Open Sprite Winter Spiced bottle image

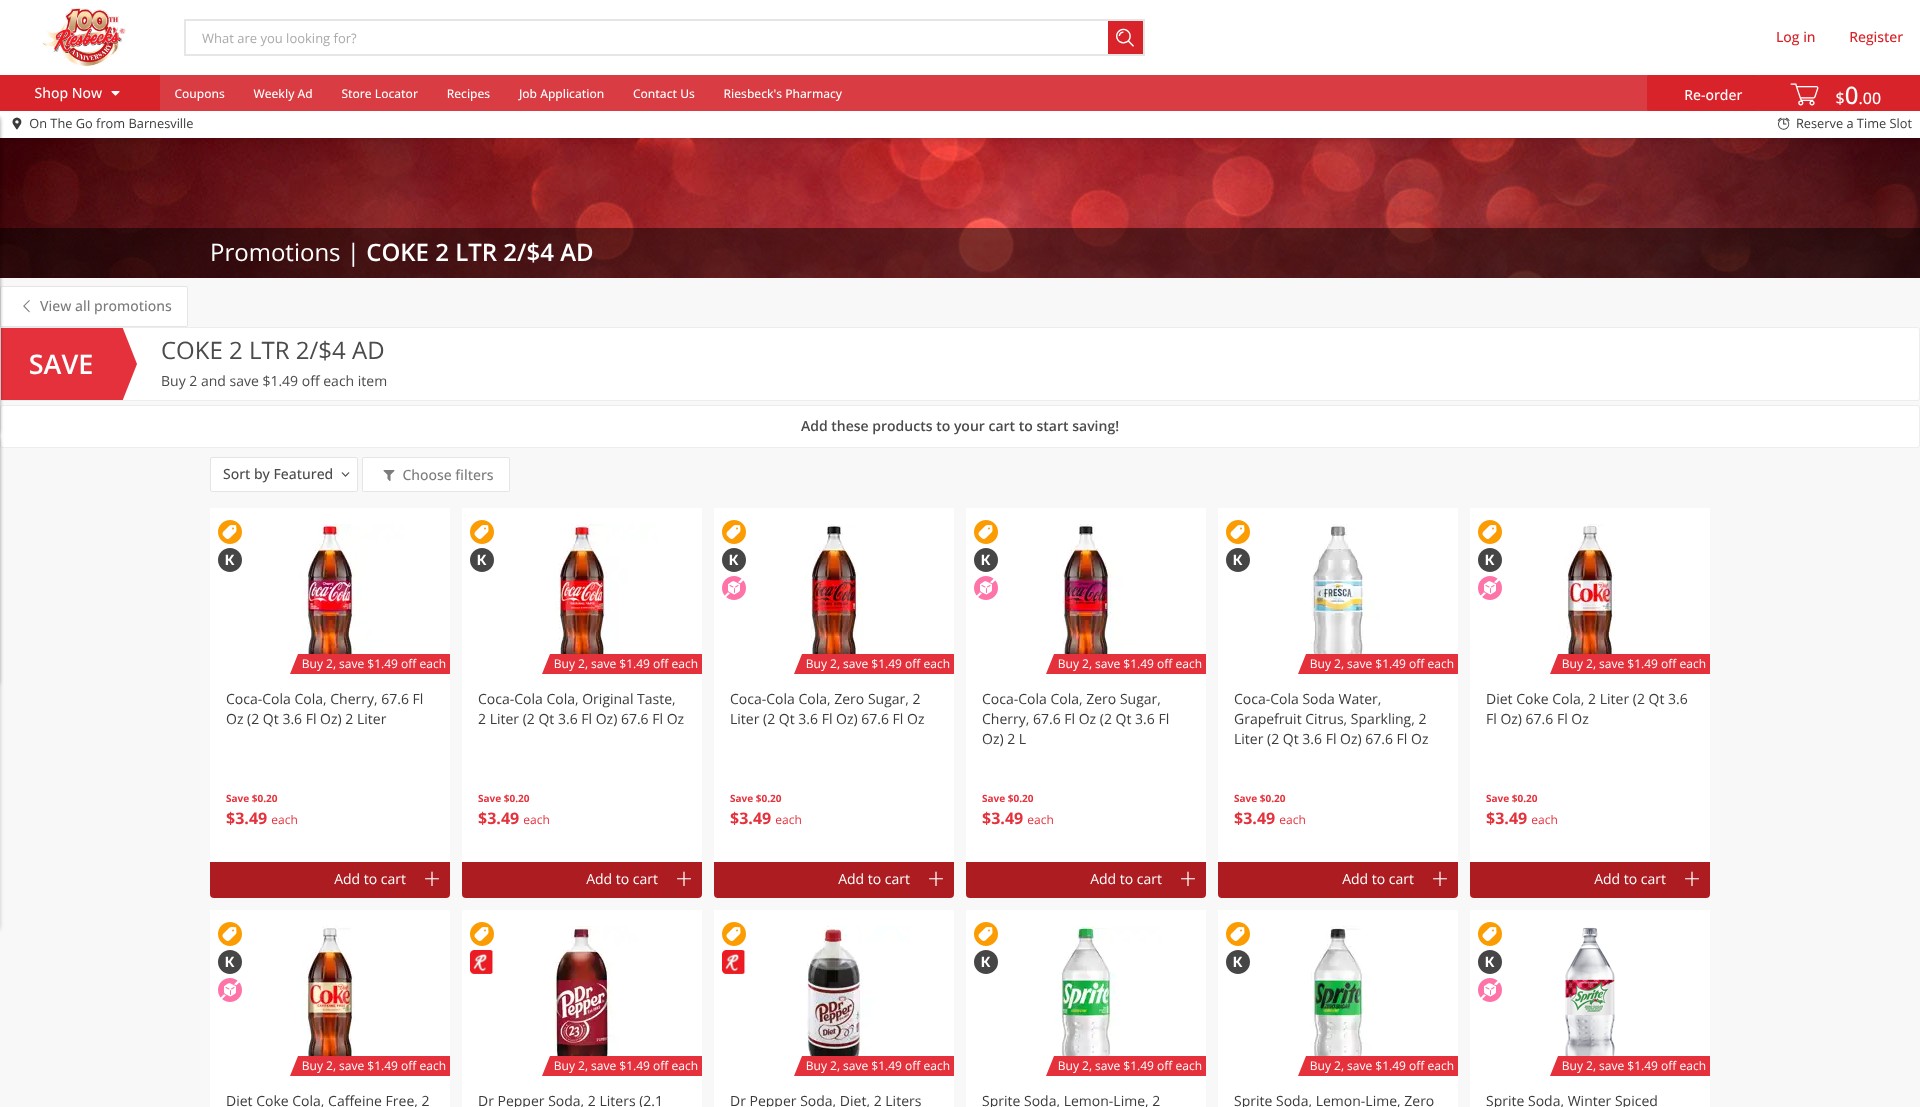[x=1590, y=990]
